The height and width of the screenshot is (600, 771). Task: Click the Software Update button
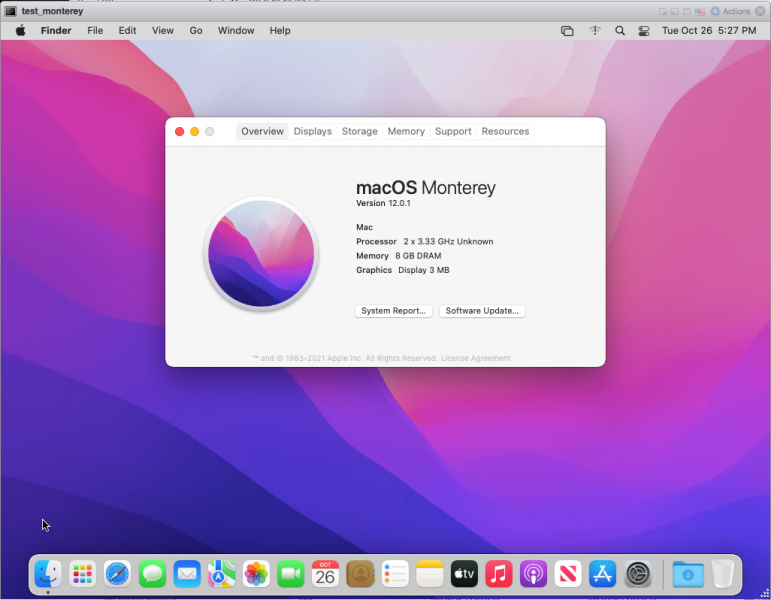tap(482, 311)
